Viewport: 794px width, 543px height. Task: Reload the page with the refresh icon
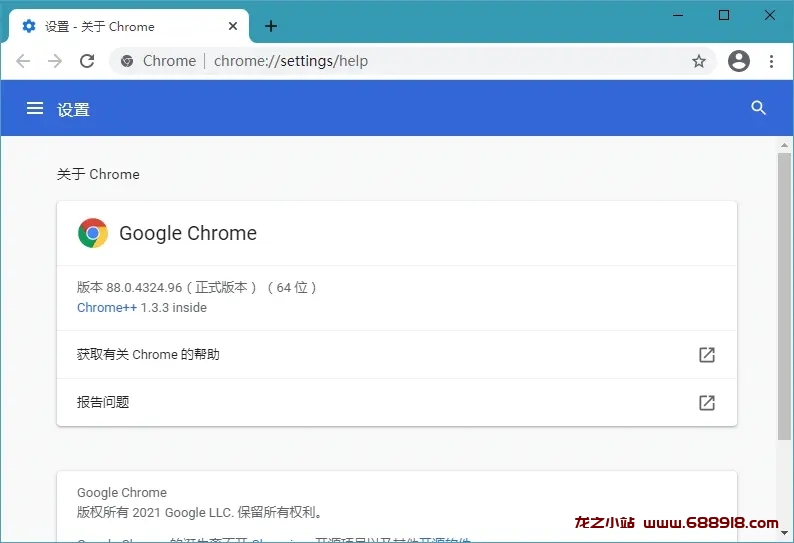point(87,61)
